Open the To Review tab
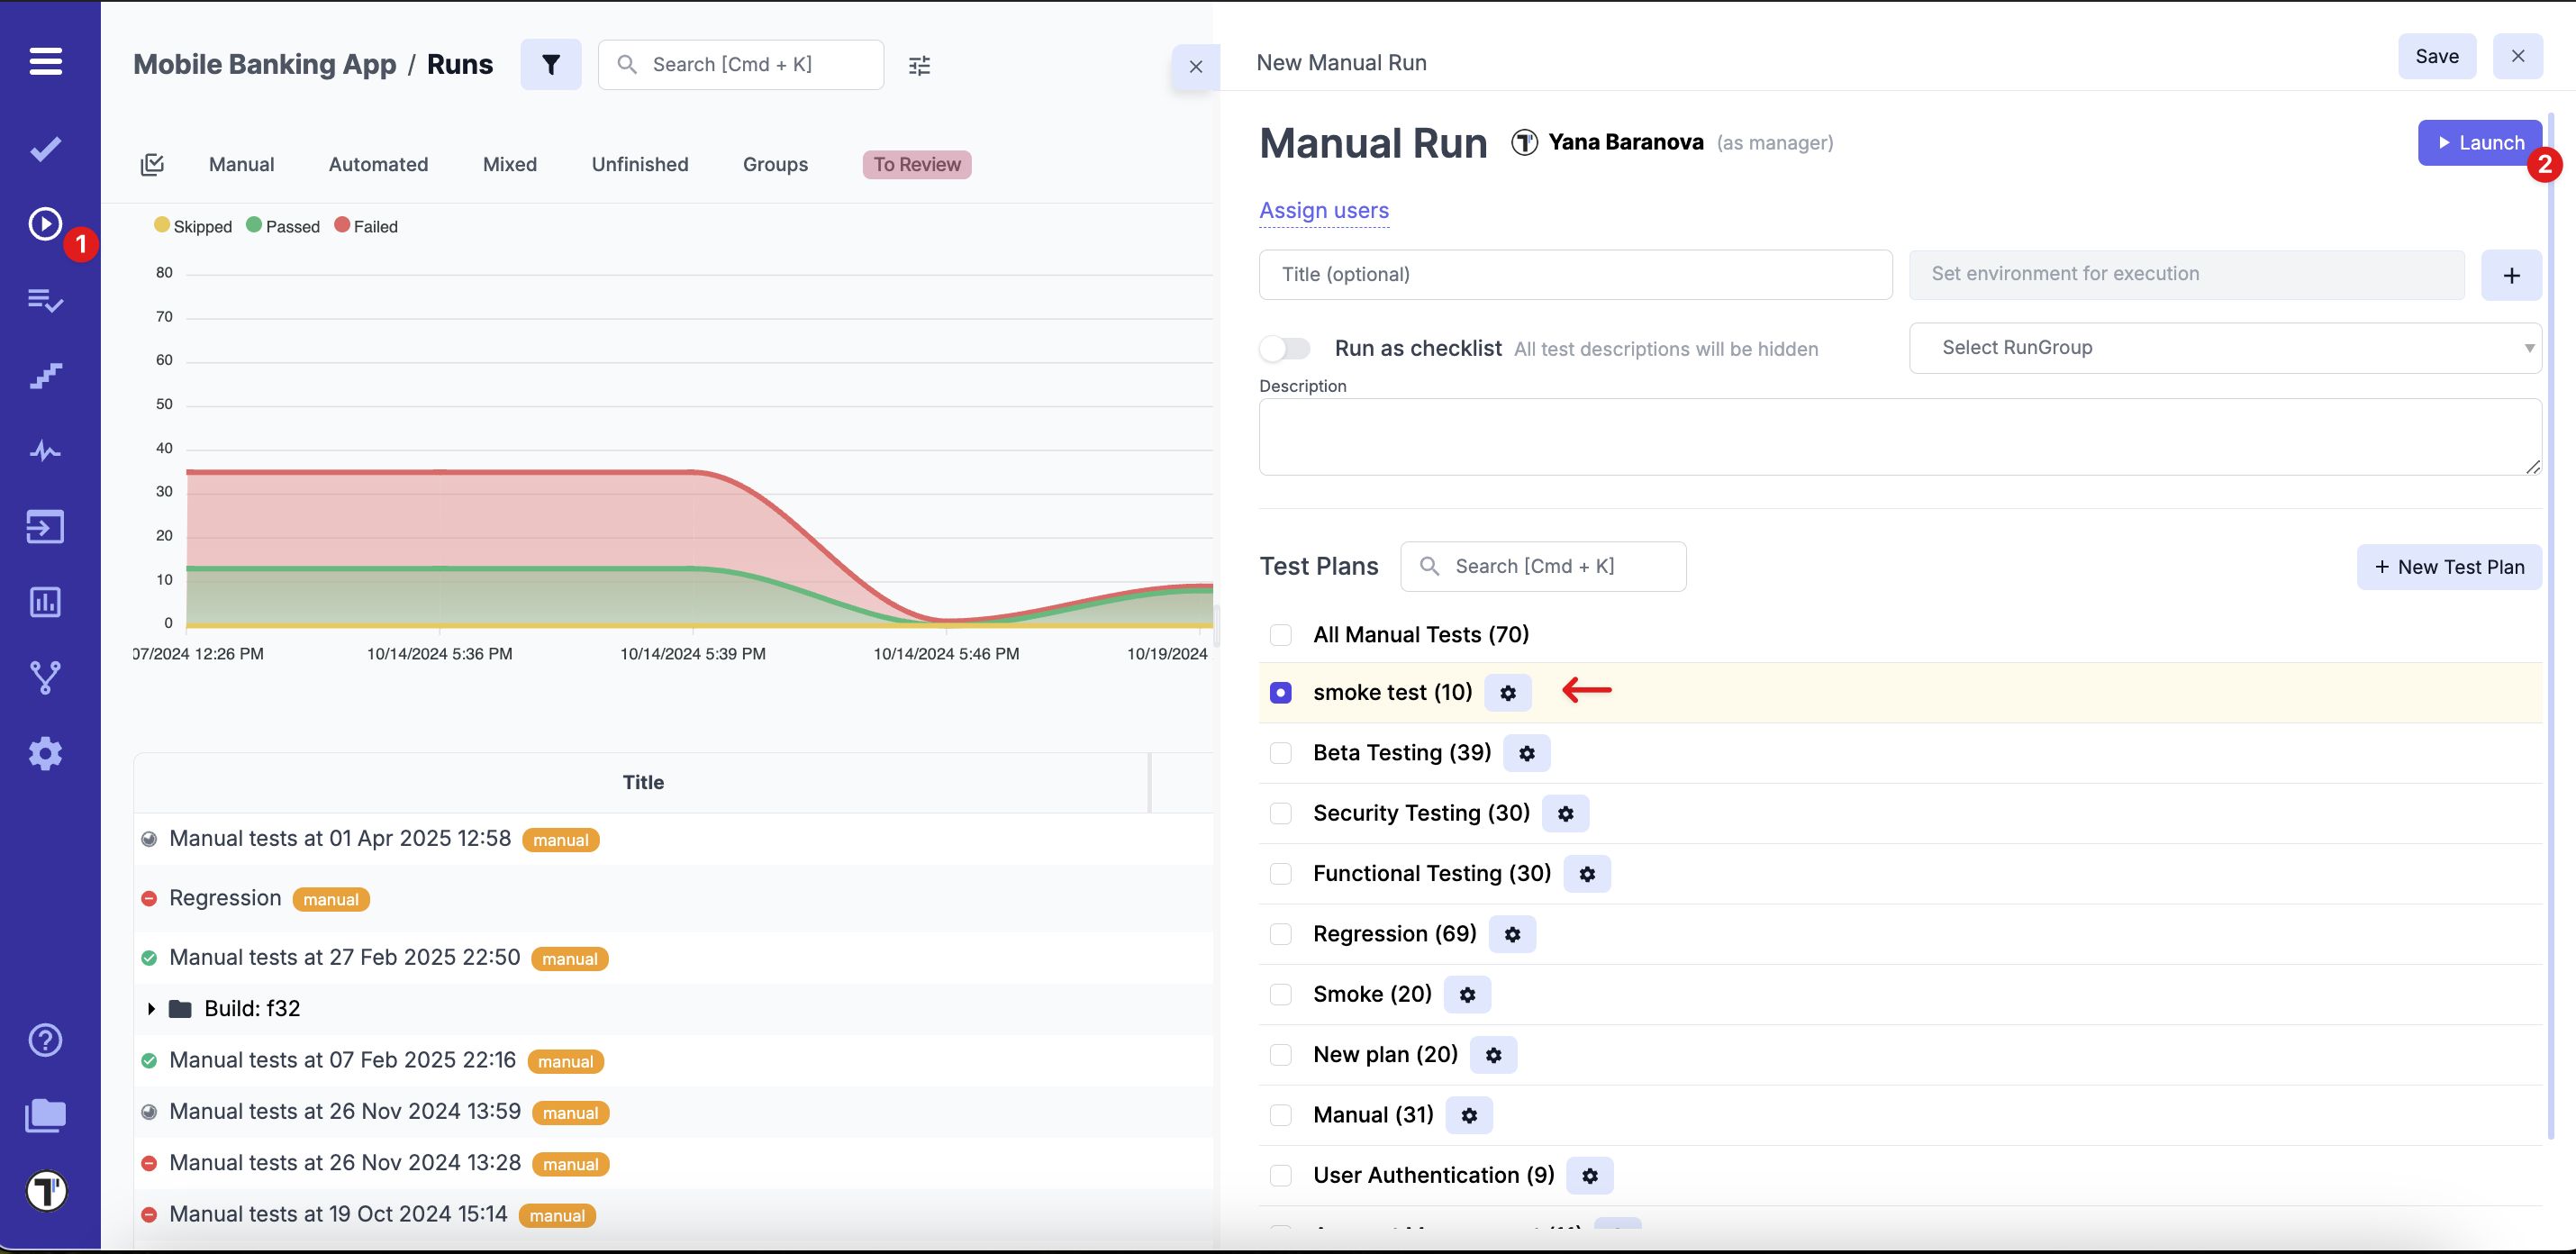 coord(916,164)
